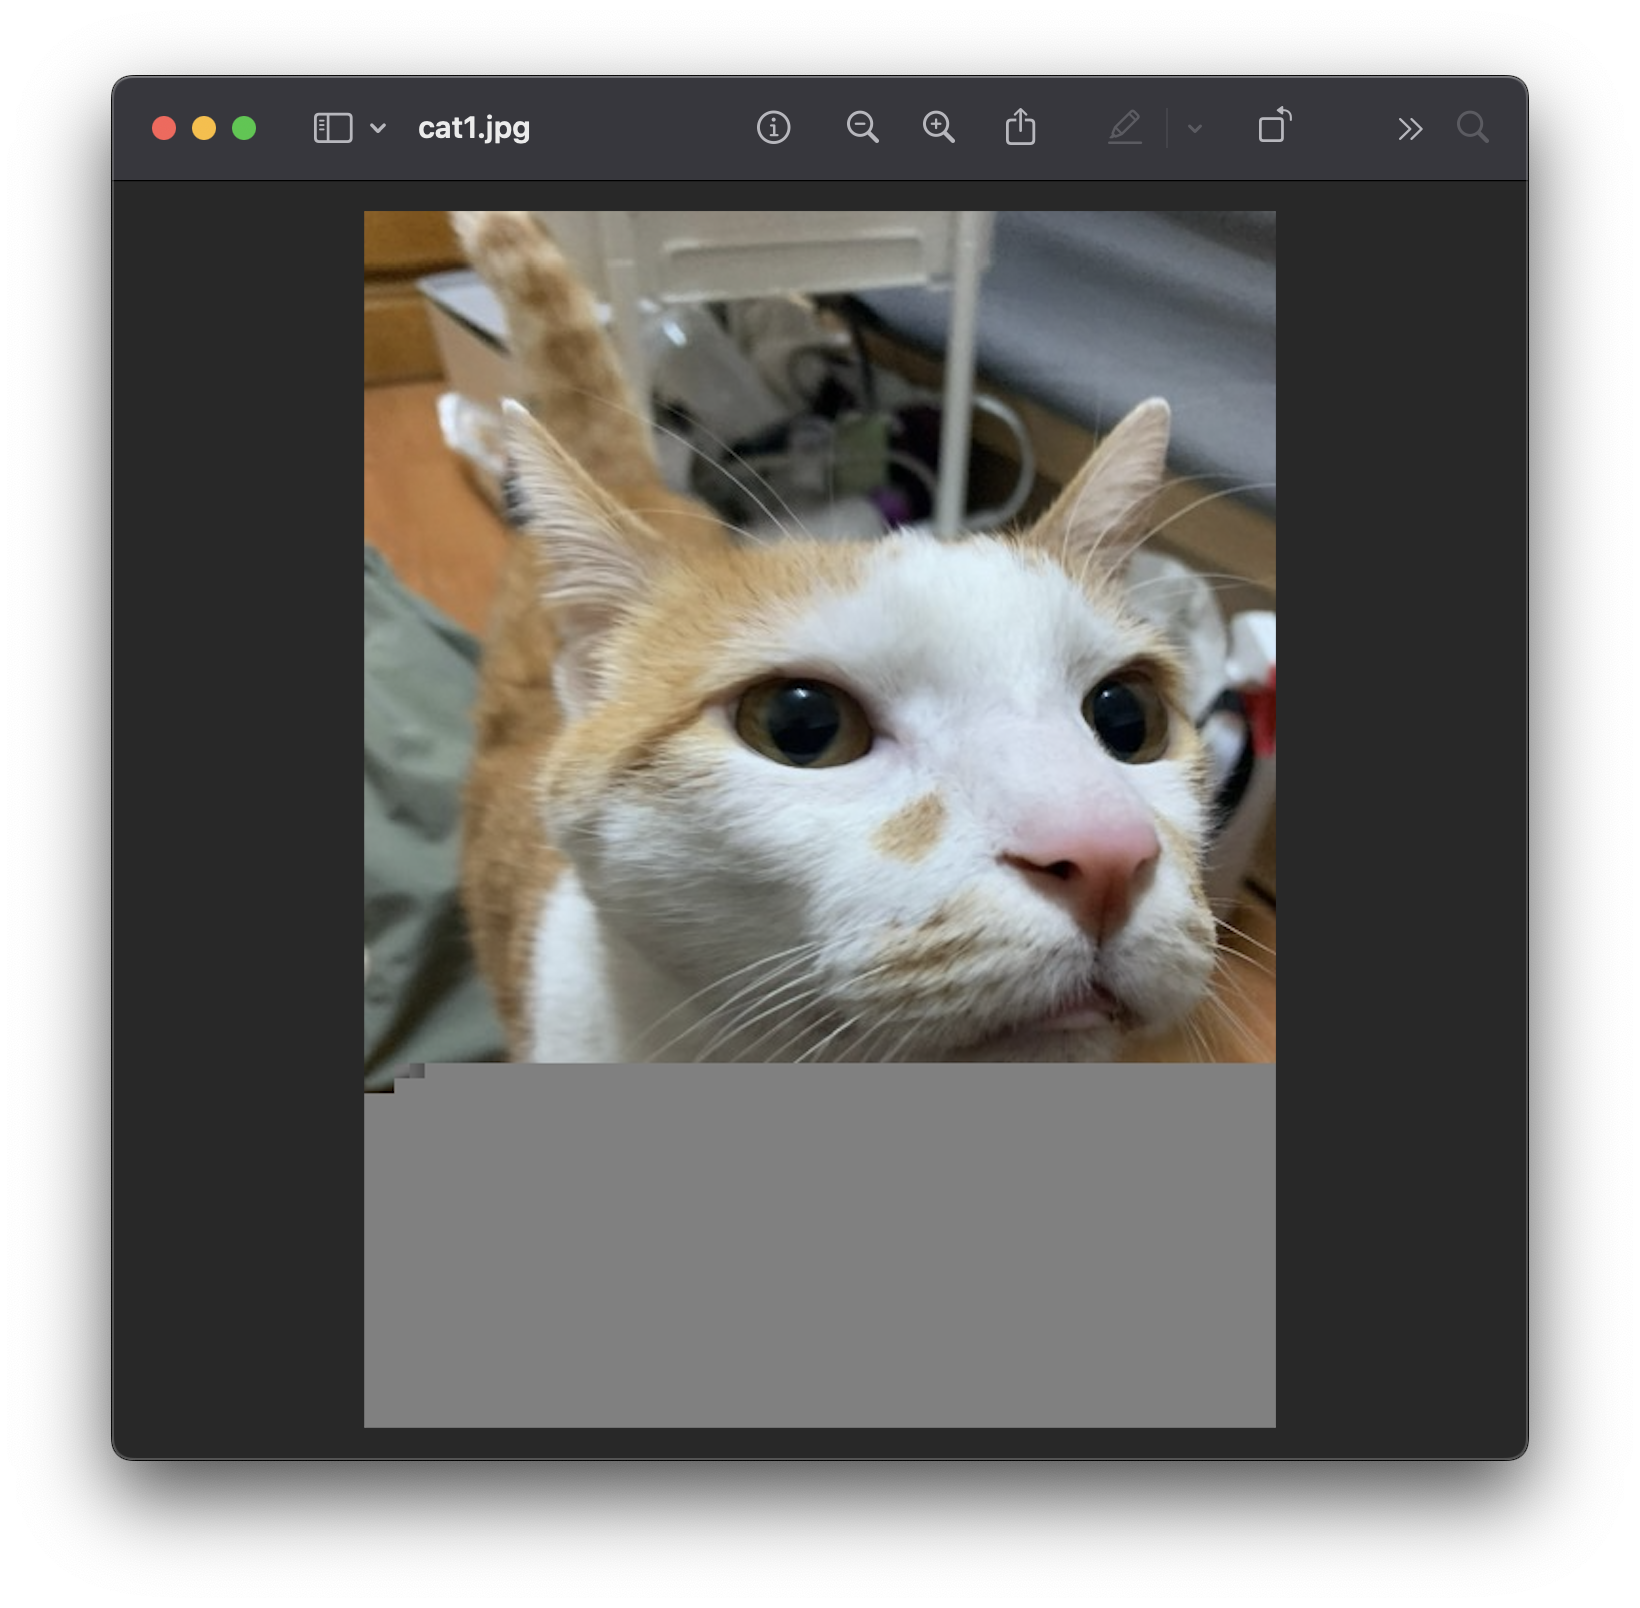Image resolution: width=1640 pixels, height=1608 pixels.
Task: Close the cat1.jpg window
Action: [164, 128]
